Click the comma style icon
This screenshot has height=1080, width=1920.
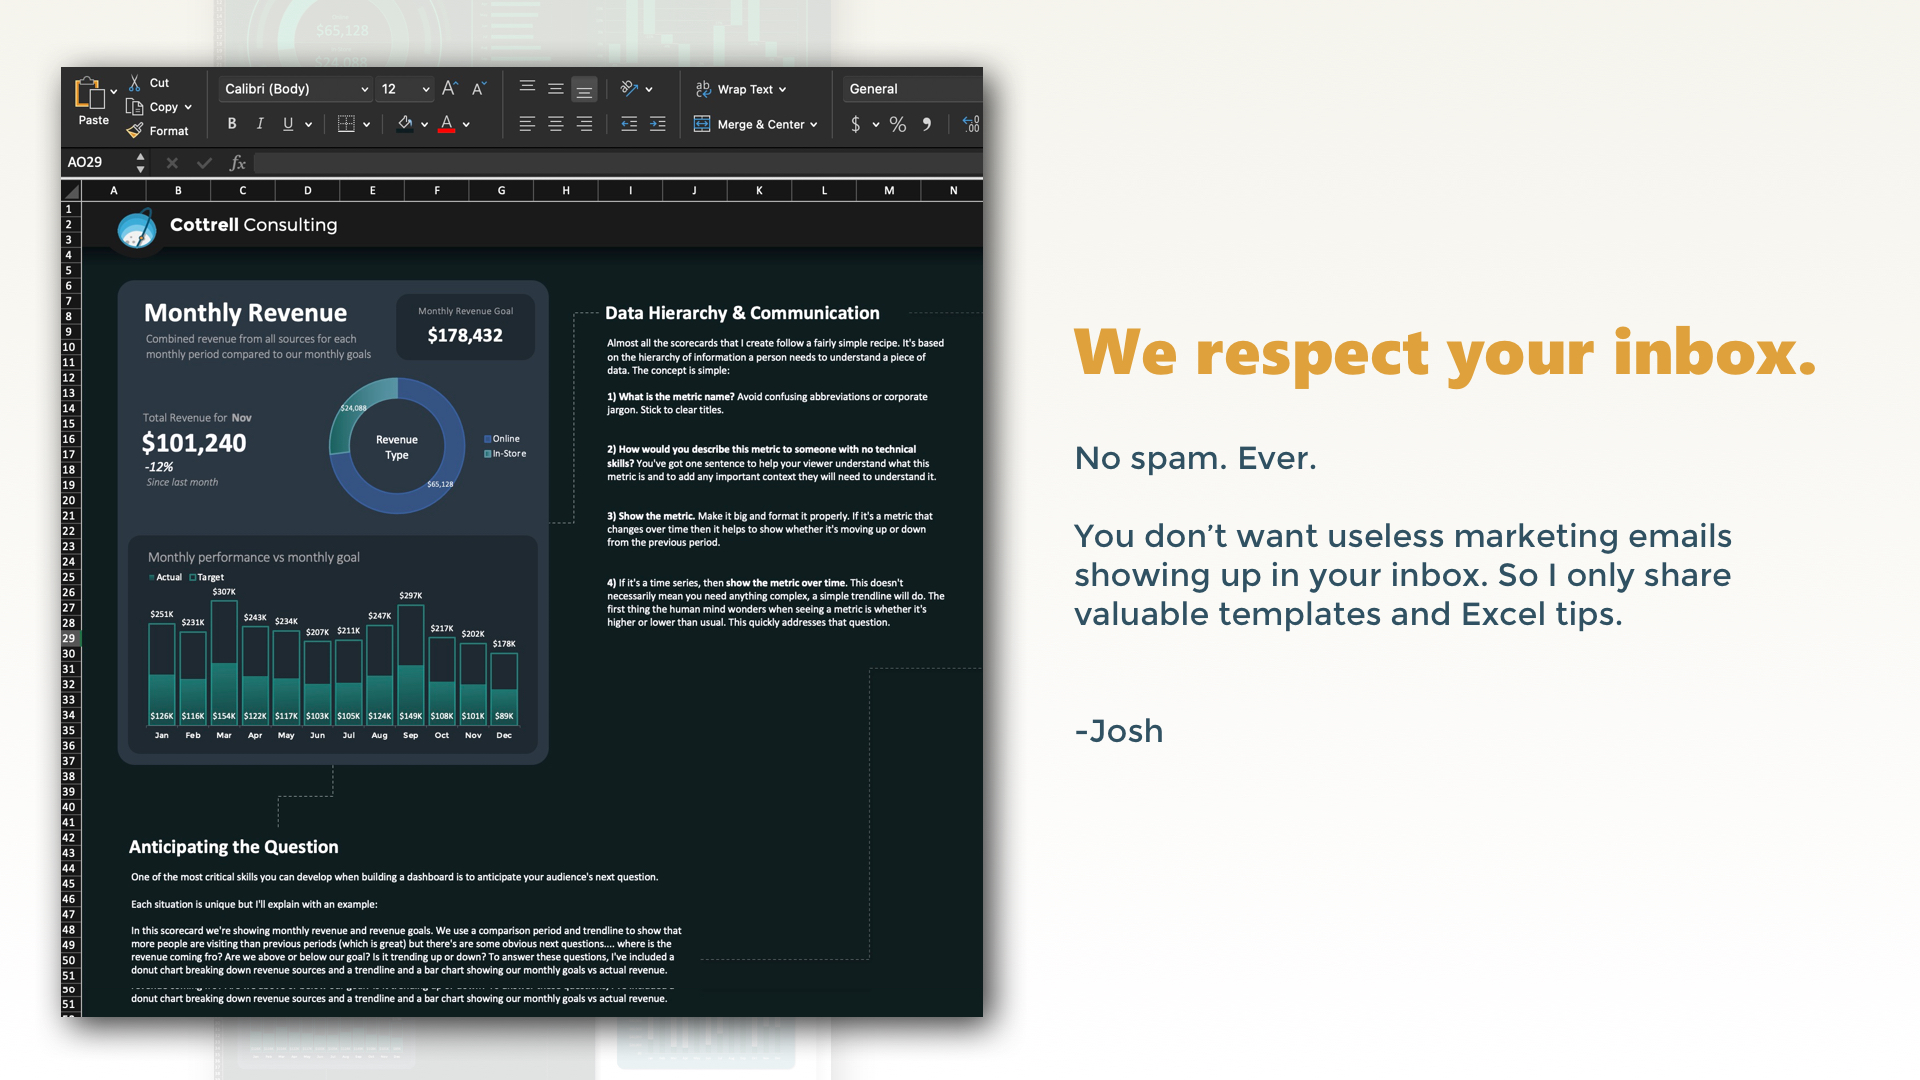(927, 124)
